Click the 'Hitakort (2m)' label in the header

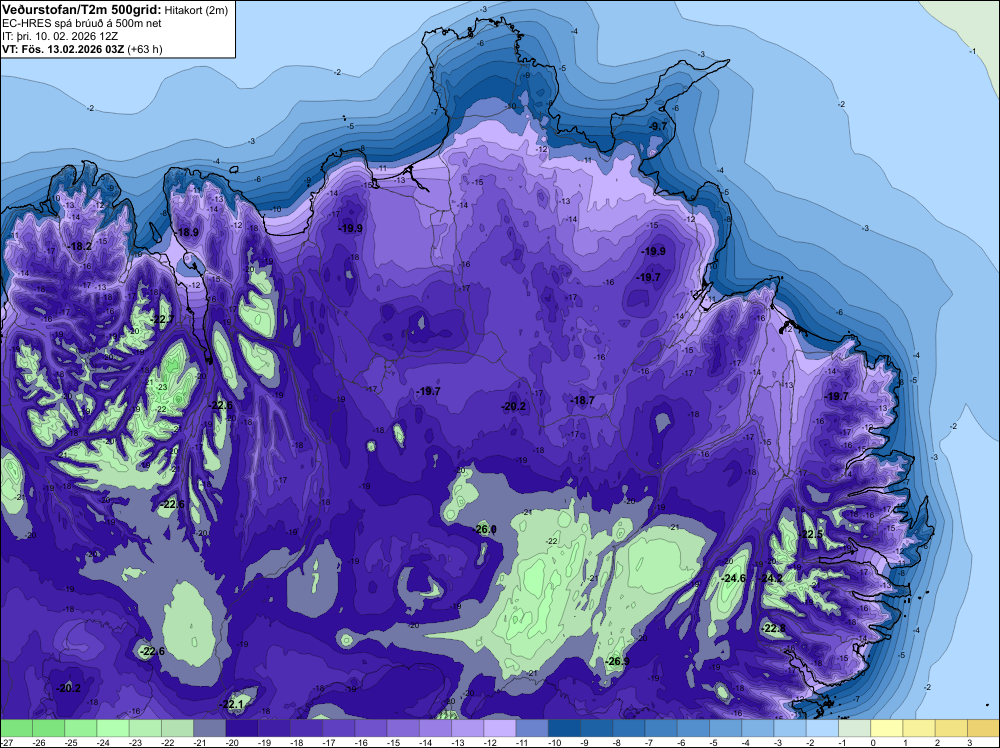pyautogui.click(x=196, y=10)
